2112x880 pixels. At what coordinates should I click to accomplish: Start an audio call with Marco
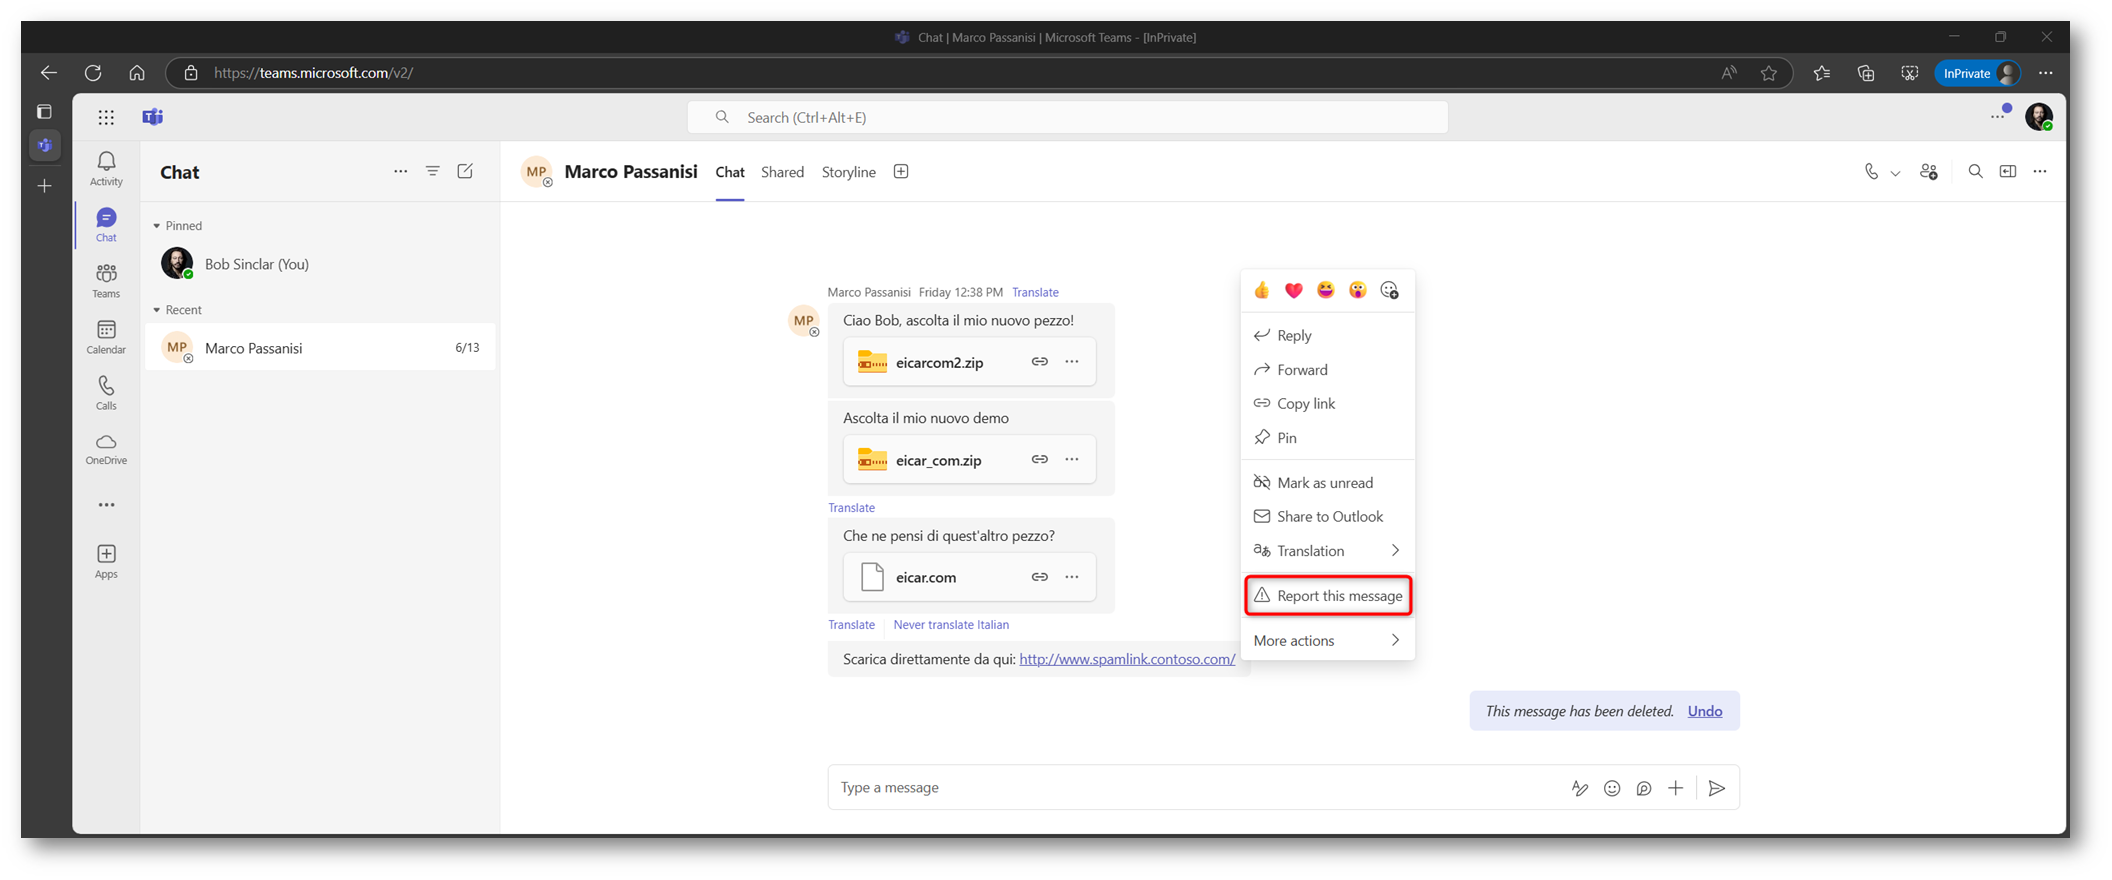(1870, 172)
